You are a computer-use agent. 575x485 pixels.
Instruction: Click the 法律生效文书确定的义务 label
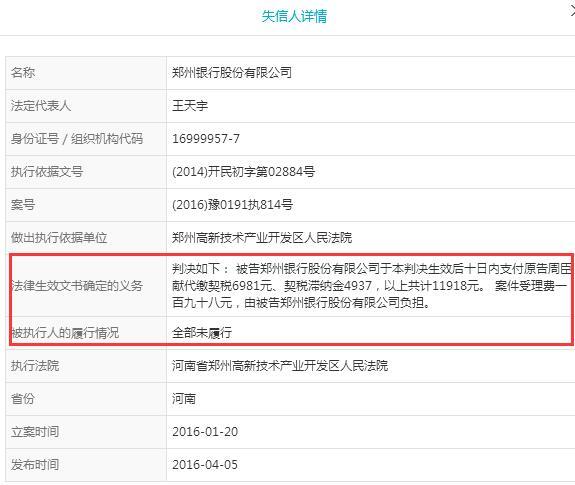click(77, 286)
